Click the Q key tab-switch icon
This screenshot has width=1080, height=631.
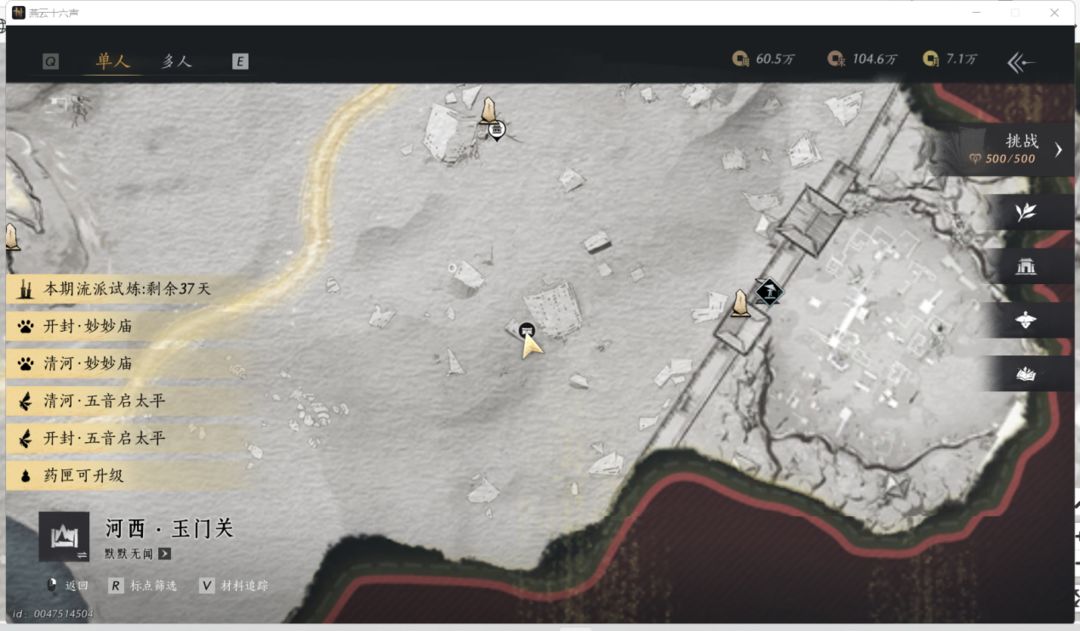point(50,61)
